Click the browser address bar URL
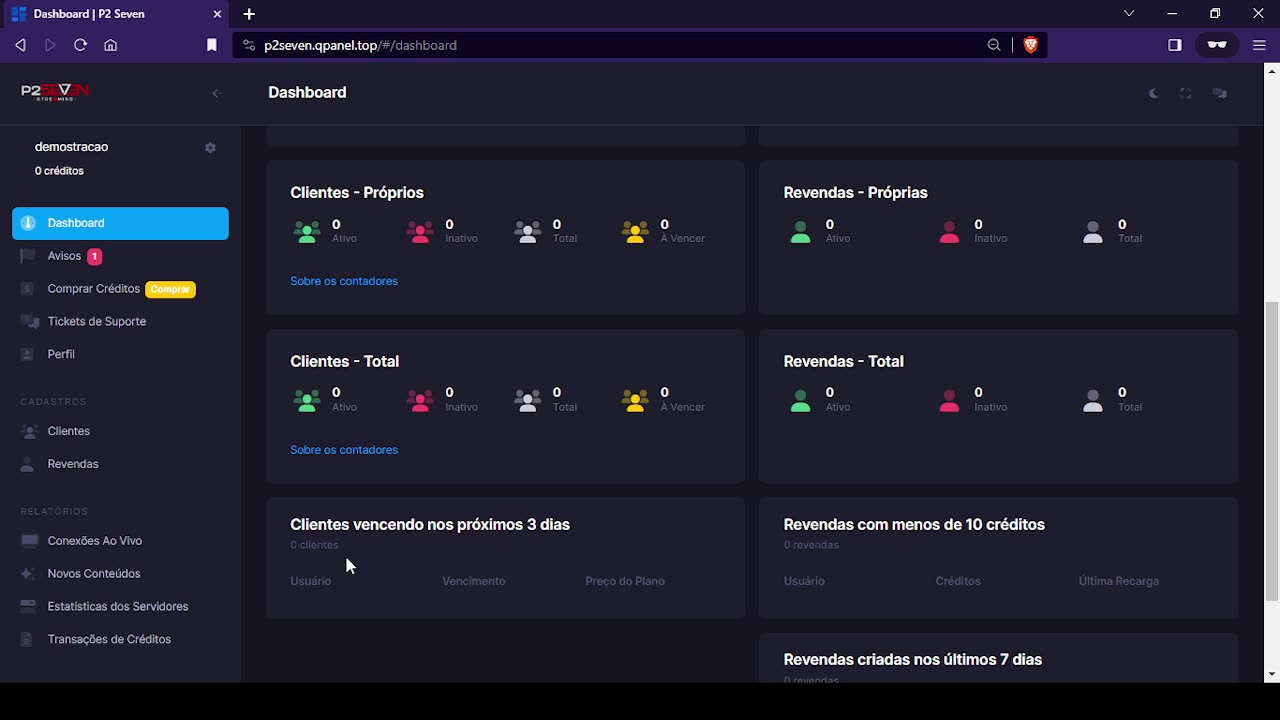This screenshot has width=1280, height=720. pyautogui.click(x=360, y=45)
